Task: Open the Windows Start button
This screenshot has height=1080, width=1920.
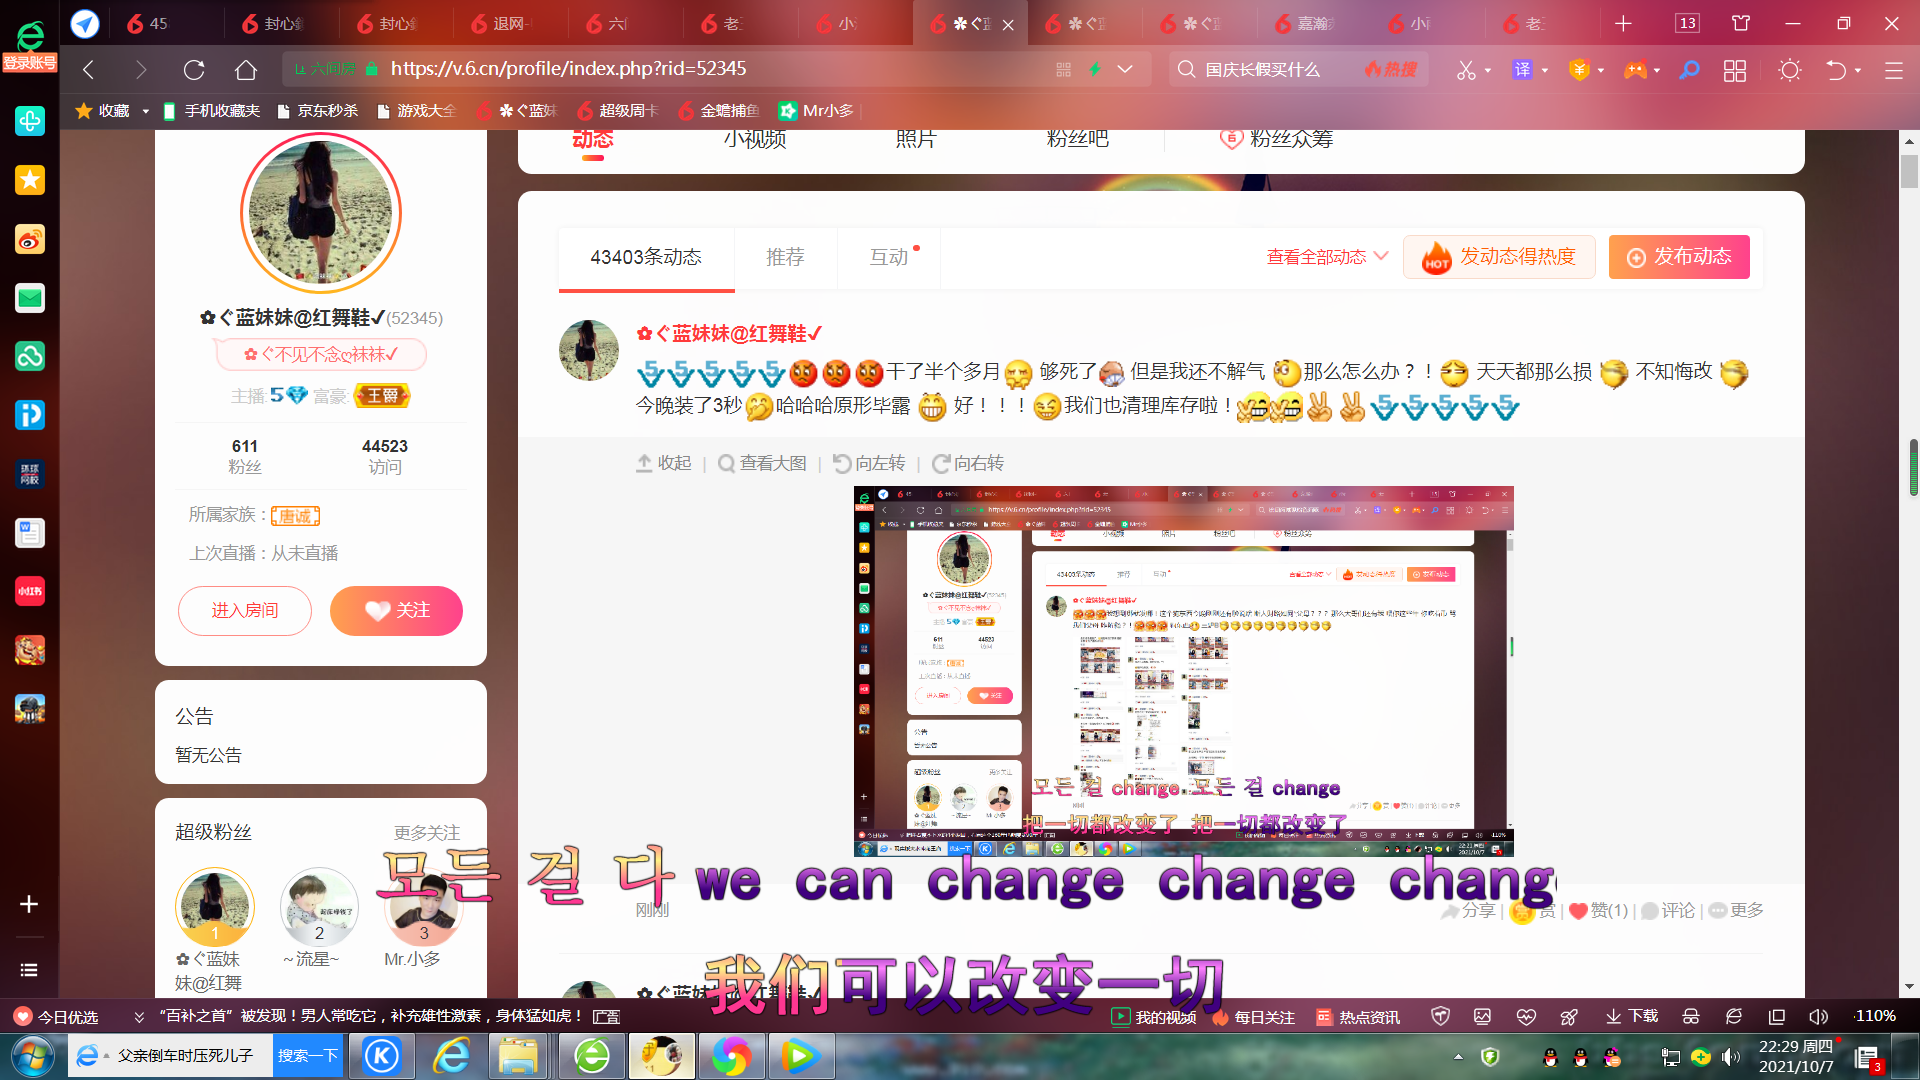Action: click(31, 1056)
